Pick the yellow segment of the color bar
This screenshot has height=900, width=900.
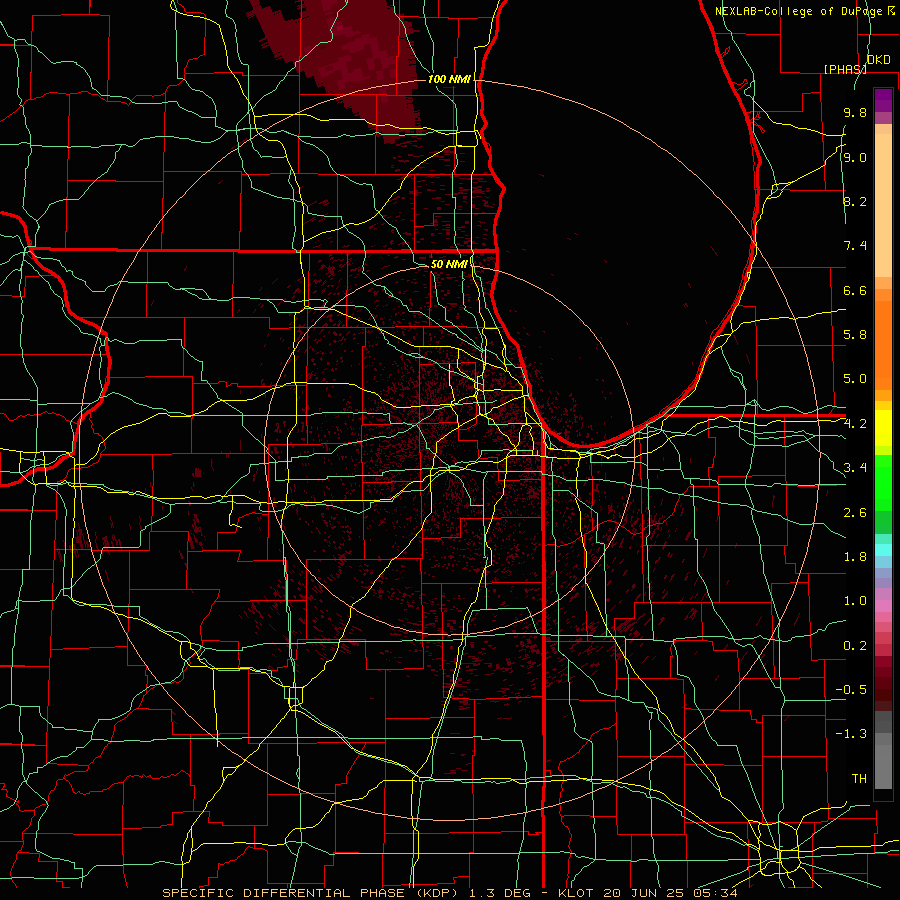pos(883,428)
